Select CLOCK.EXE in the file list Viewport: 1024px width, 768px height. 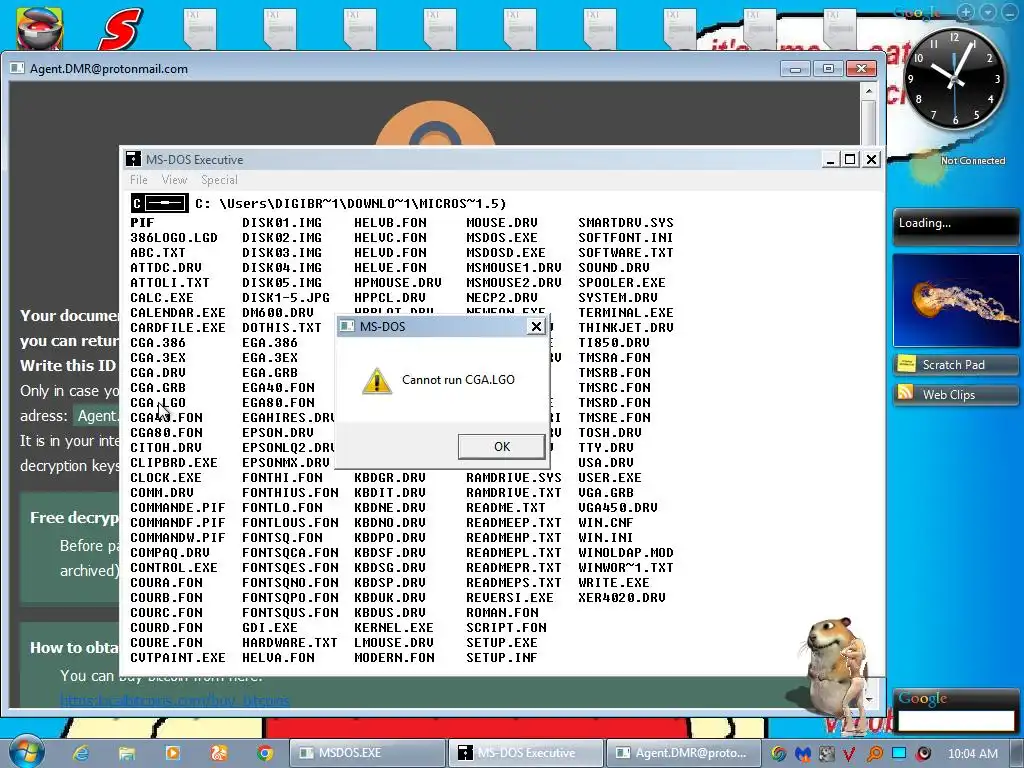pyautogui.click(x=166, y=478)
